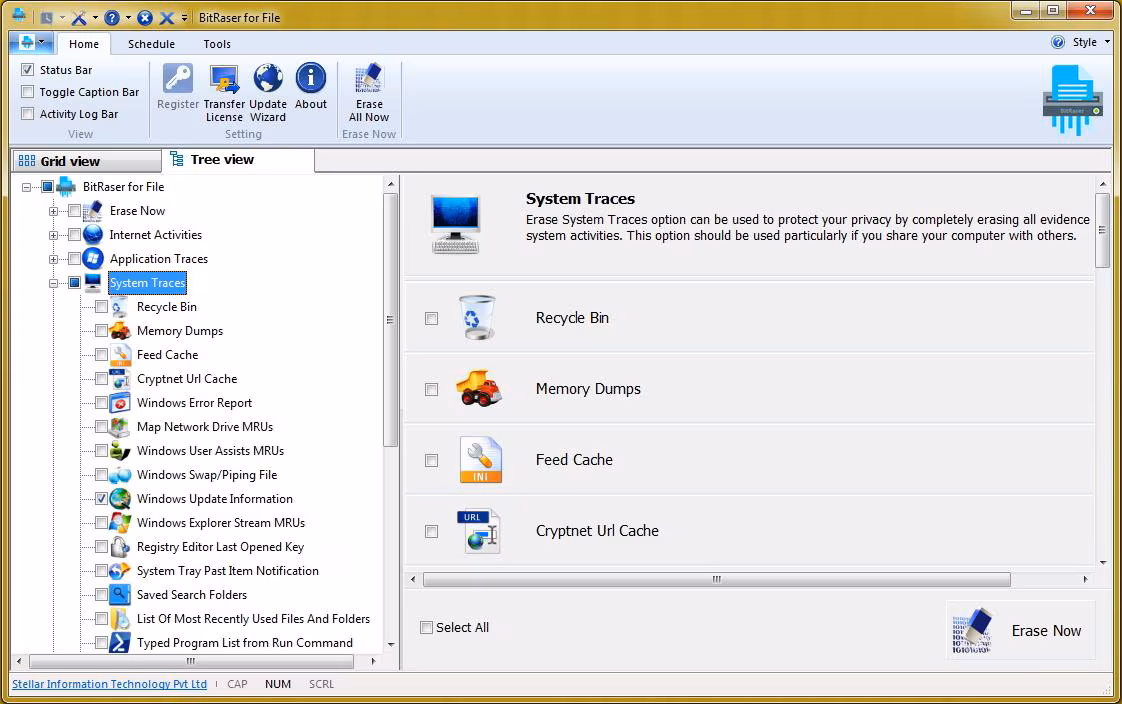1122x704 pixels.
Task: Select System Tray Past Item Notification icon
Action: 120,571
